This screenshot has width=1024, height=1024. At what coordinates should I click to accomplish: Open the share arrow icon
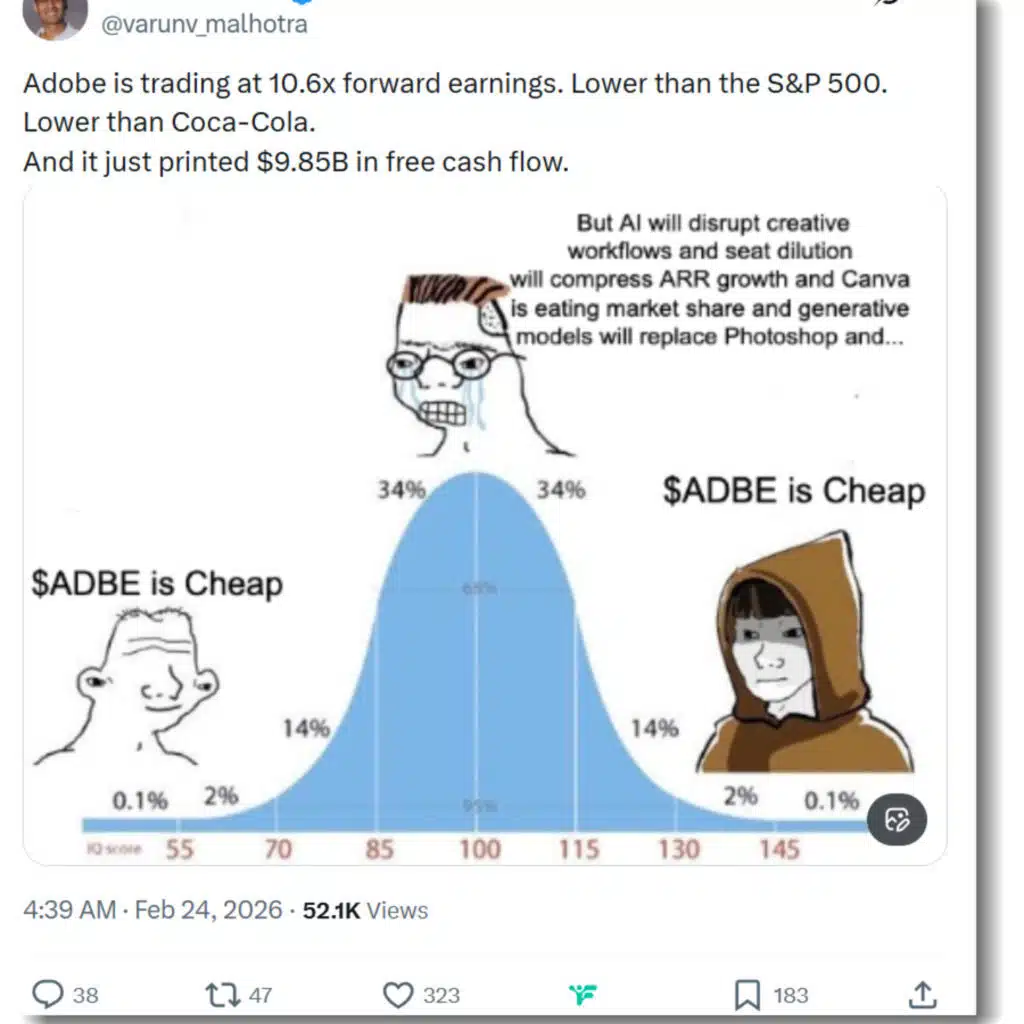[x=923, y=994]
